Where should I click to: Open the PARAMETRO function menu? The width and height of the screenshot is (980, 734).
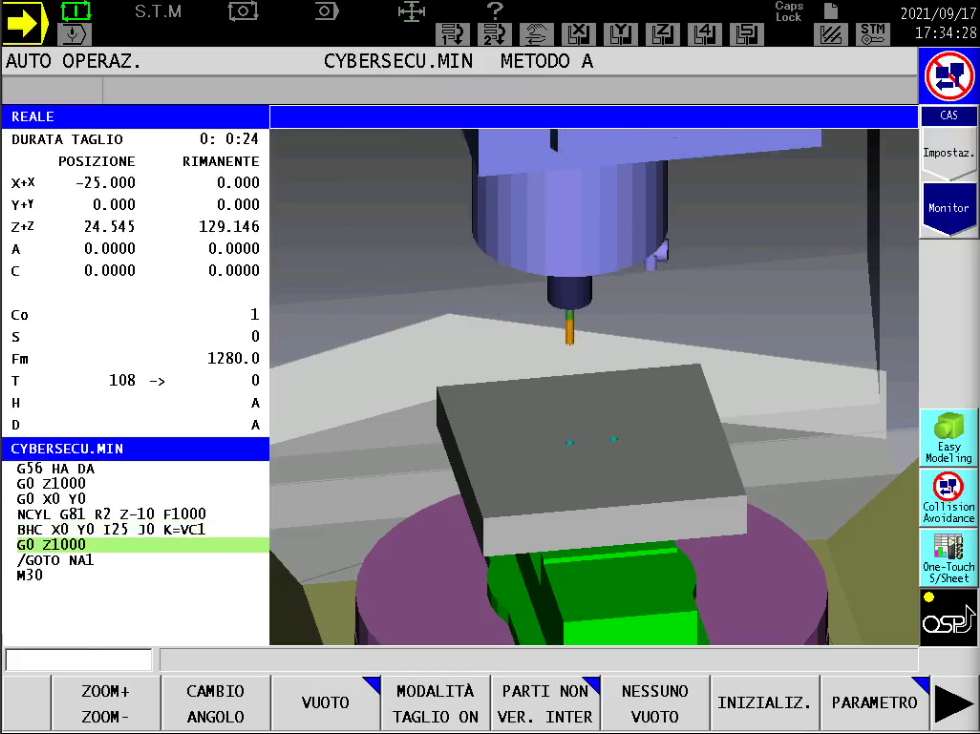[874, 704]
